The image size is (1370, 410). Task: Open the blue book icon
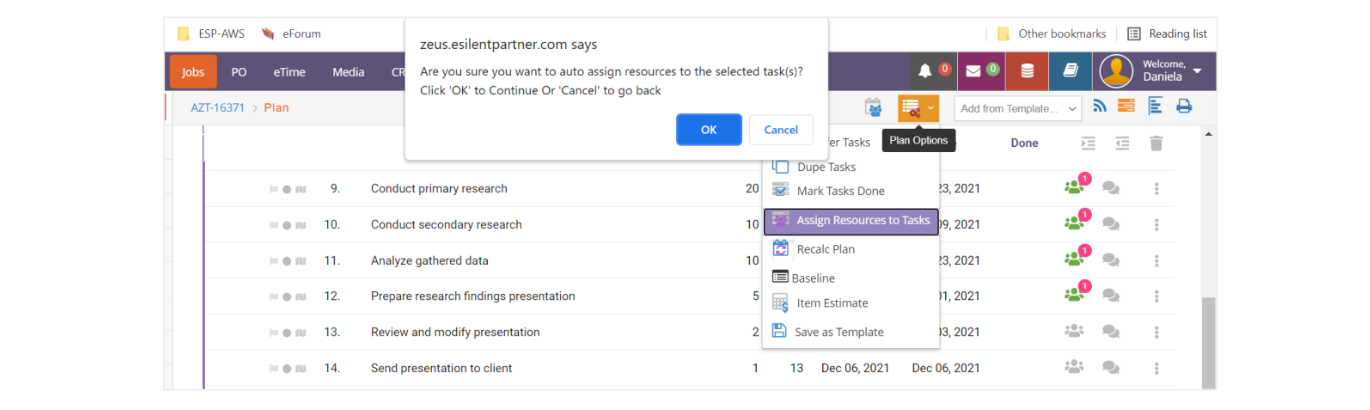pyautogui.click(x=1070, y=71)
